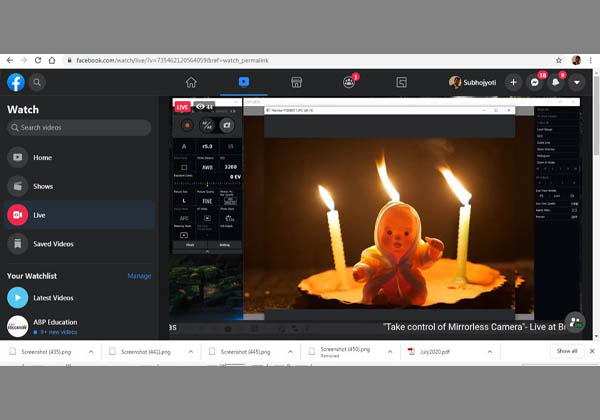
Task: Expand options for July2020.pdf
Action: click(489, 352)
